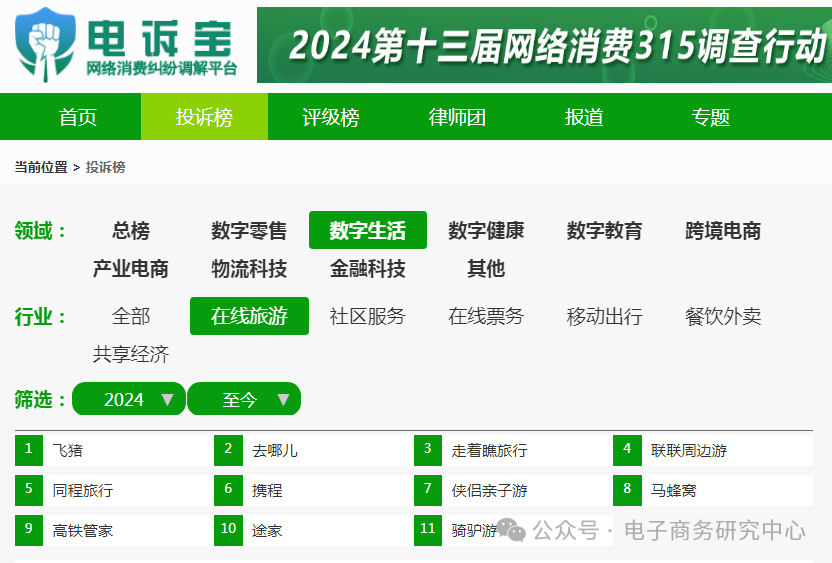Switch to the 律师团 tab

[457, 117]
